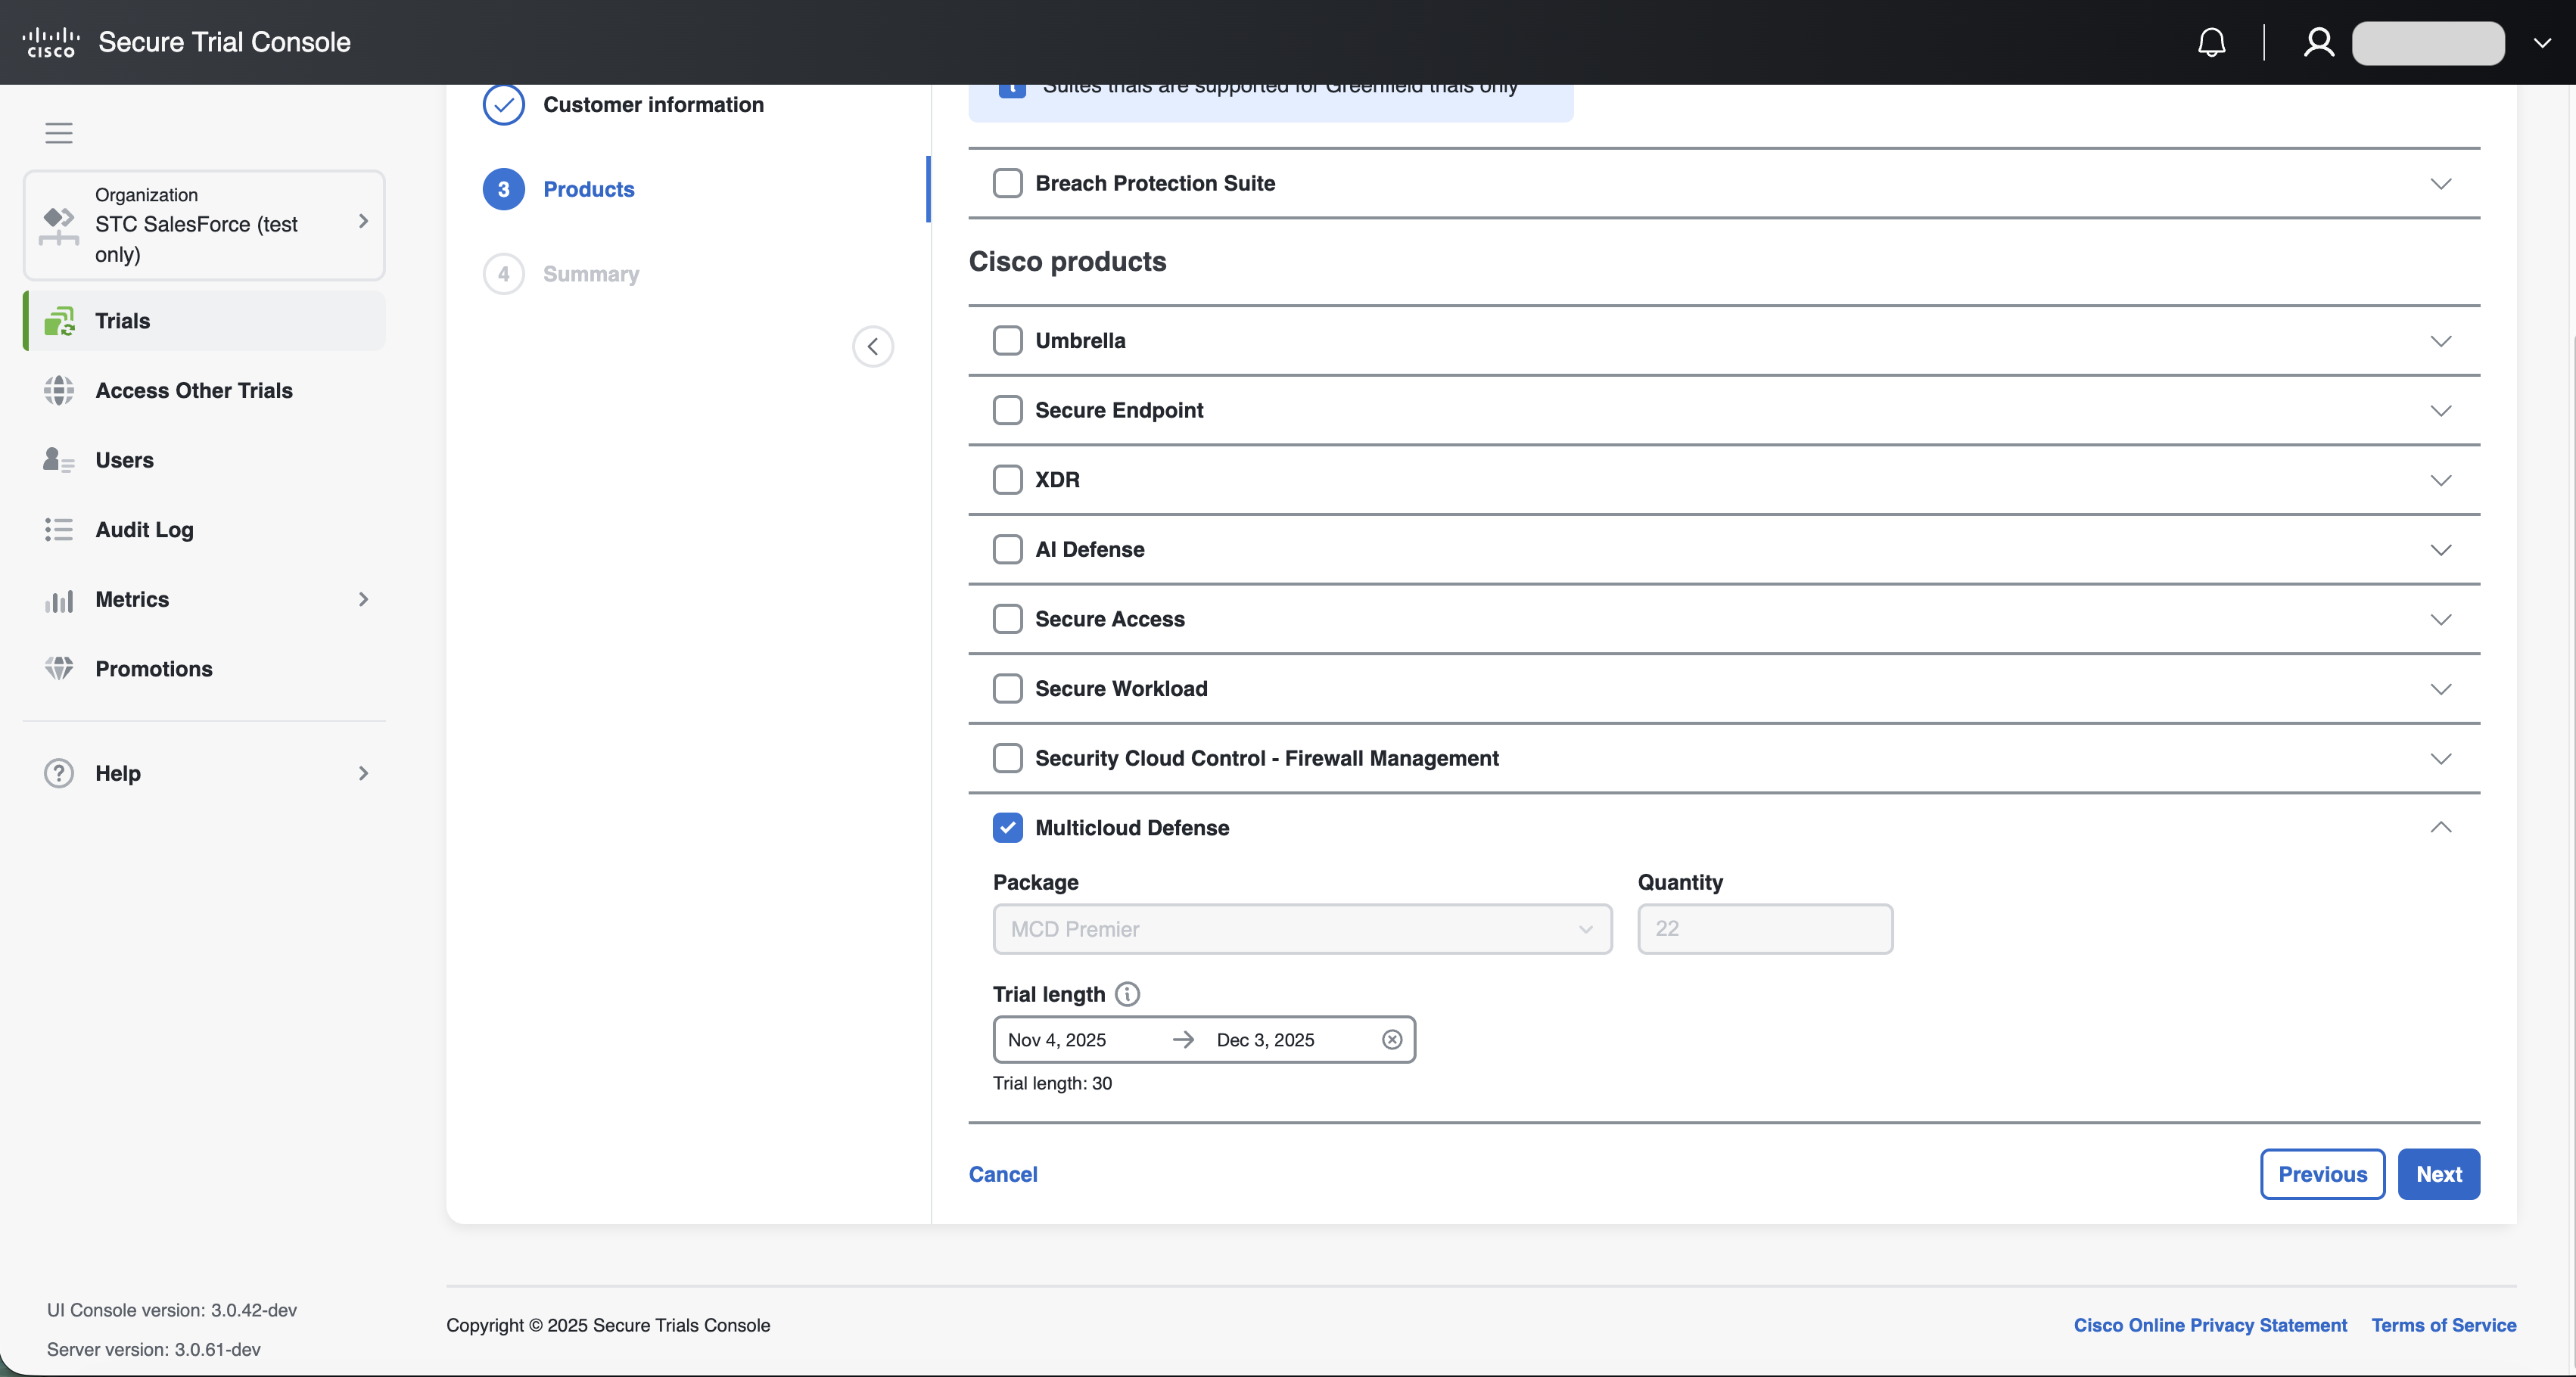Screen dimensions: 2576x1377
Task: Open the Audit Log menu item
Action: tap(144, 530)
